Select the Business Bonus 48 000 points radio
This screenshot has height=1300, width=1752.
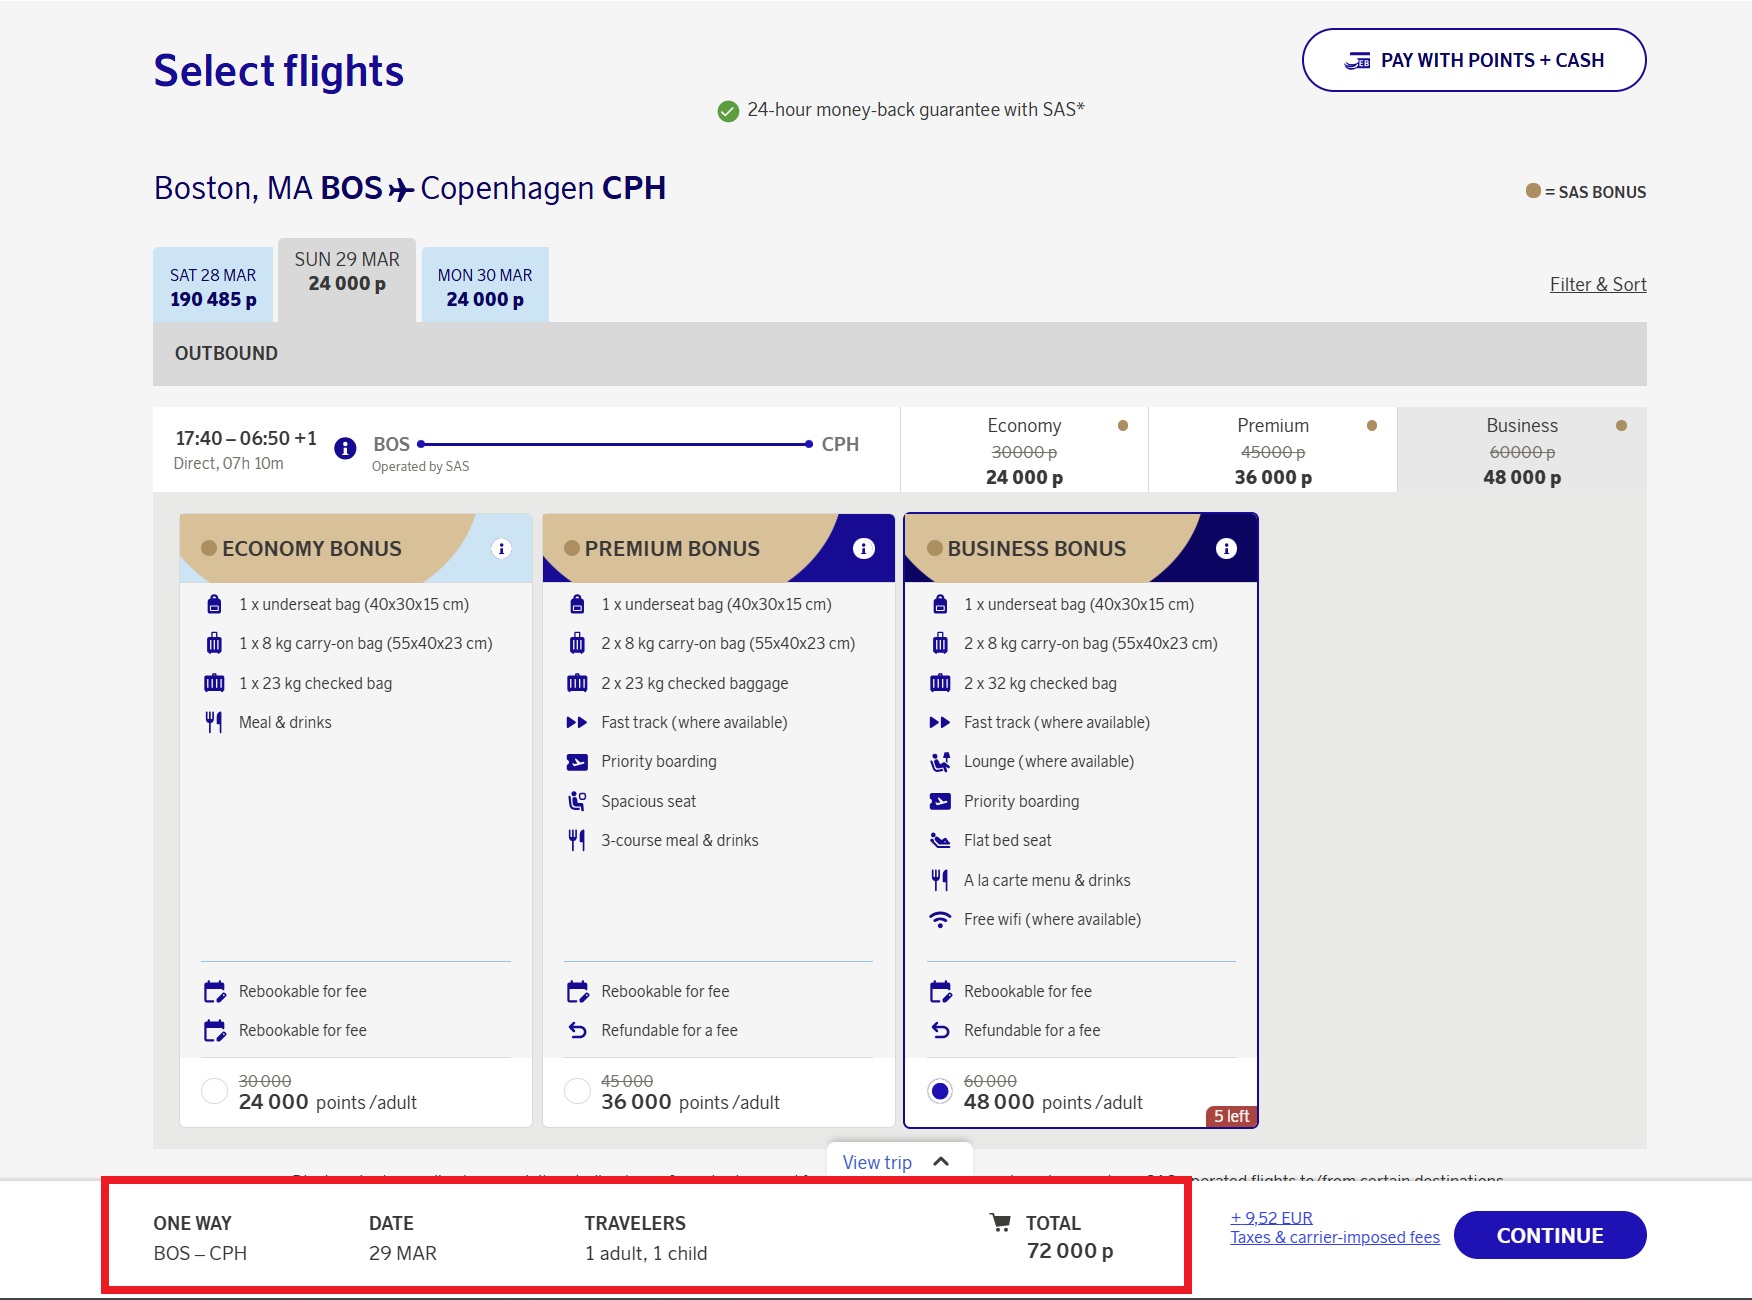pyautogui.click(x=939, y=1091)
